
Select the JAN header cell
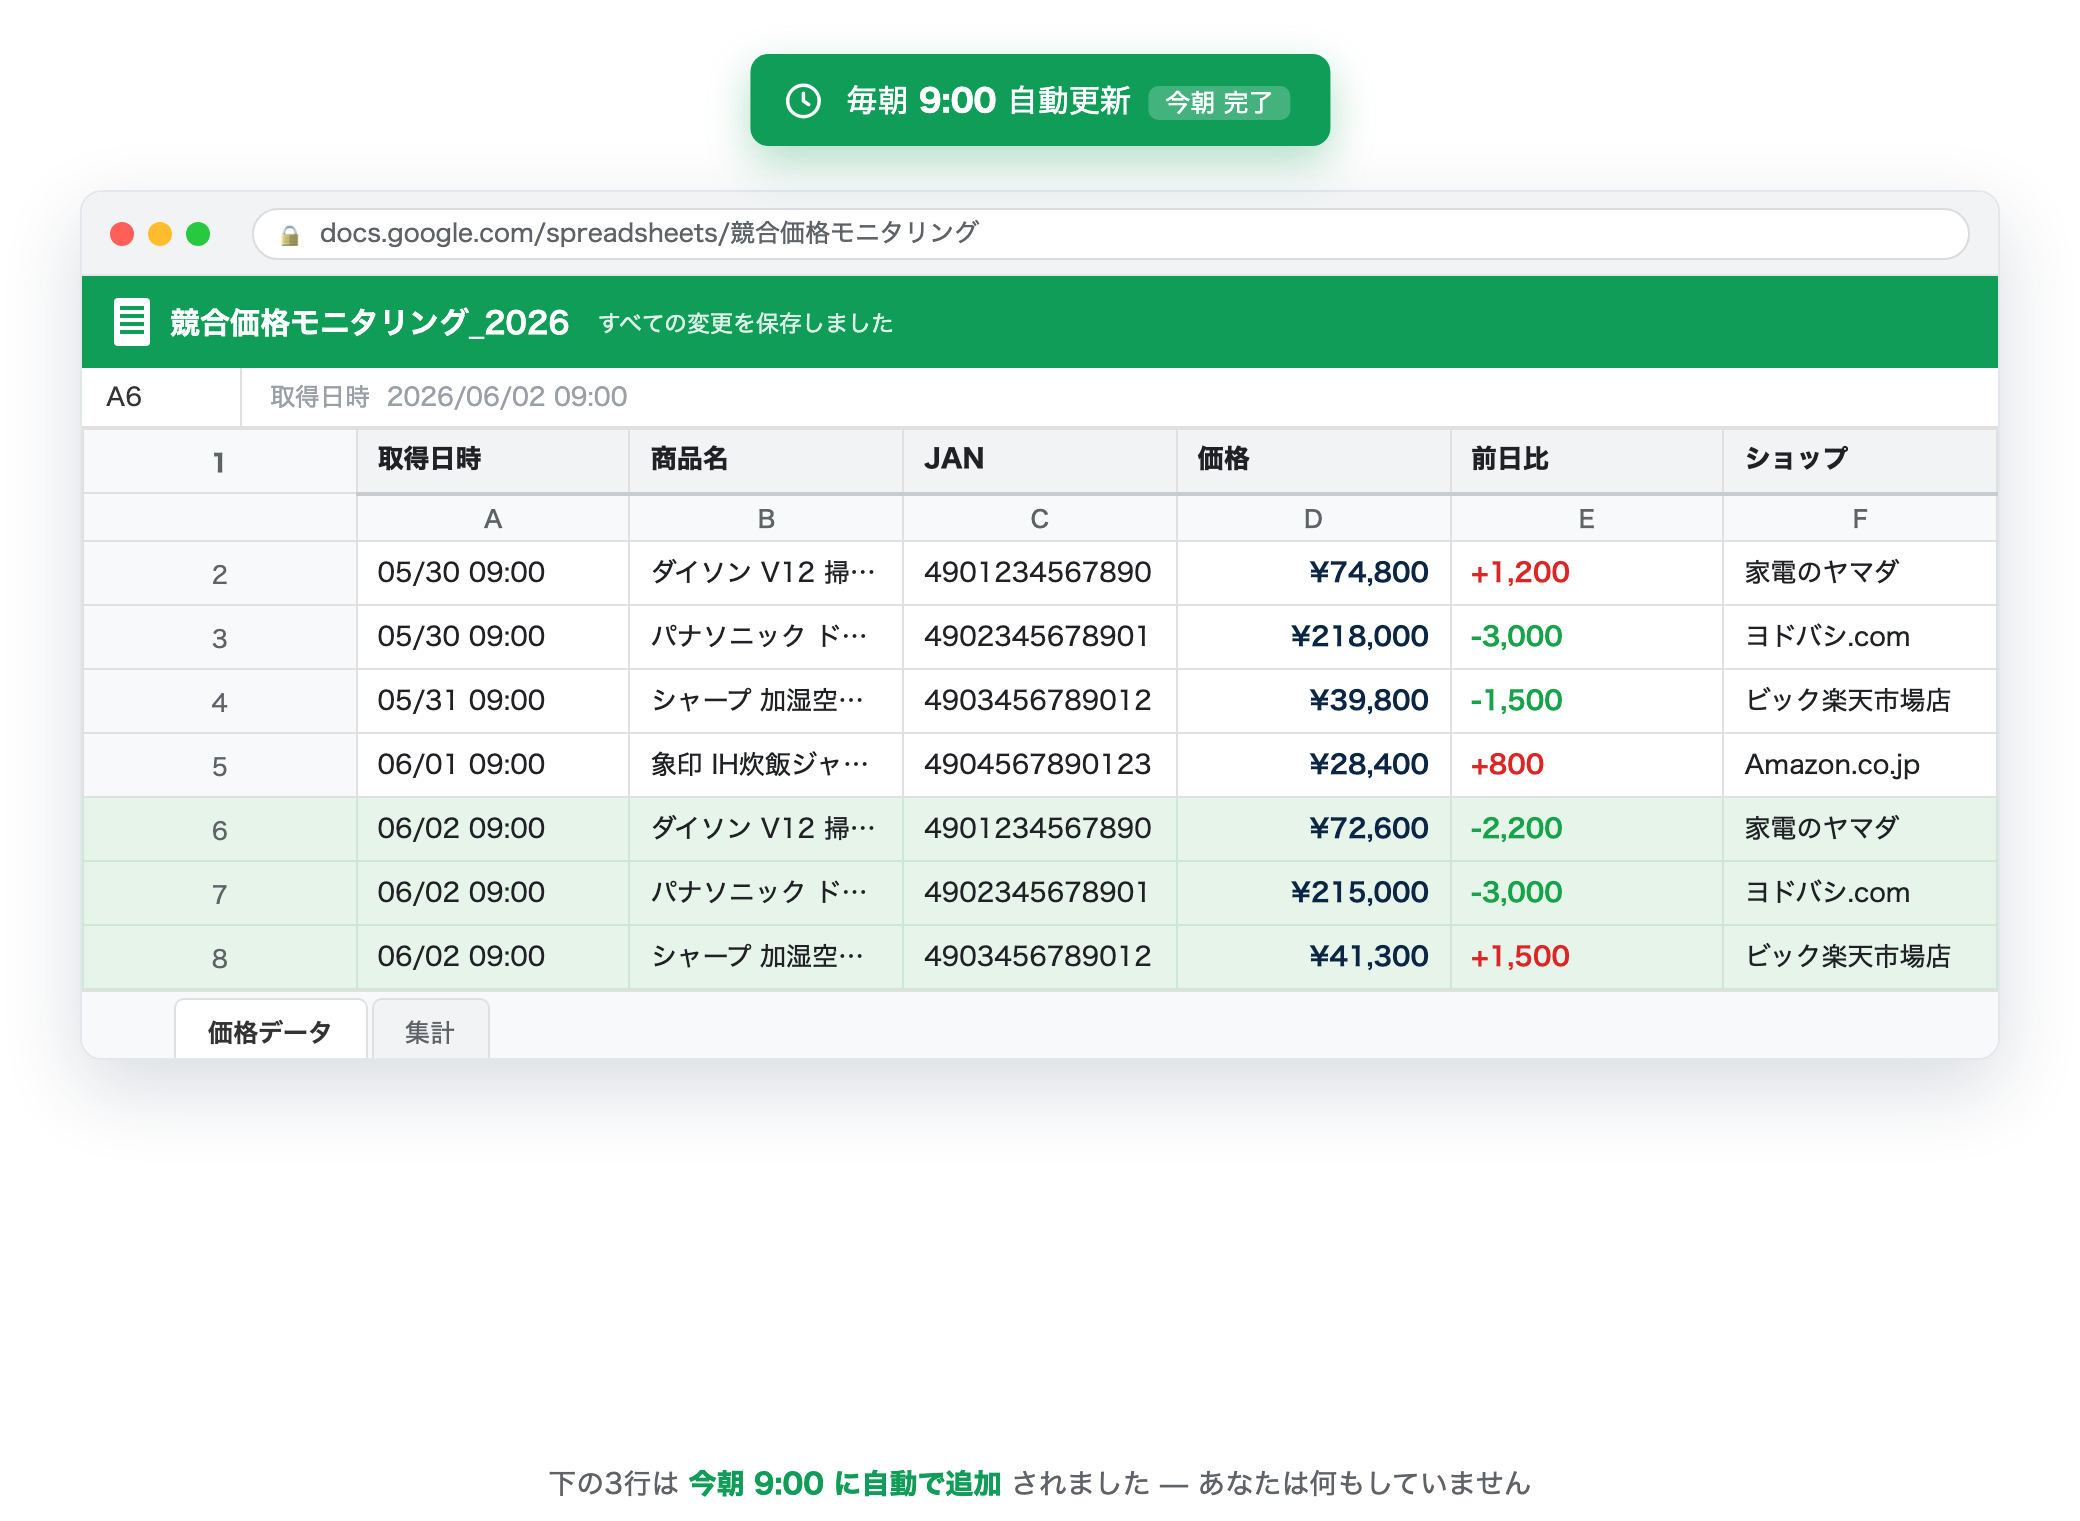tap(1039, 460)
